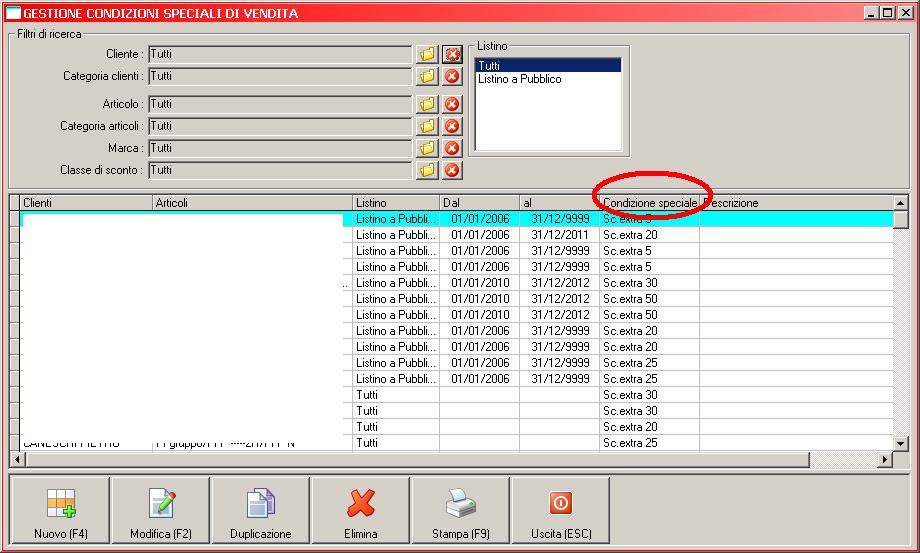Select the 'Sc.extra 20' cell dated 31/12/2011

point(649,235)
